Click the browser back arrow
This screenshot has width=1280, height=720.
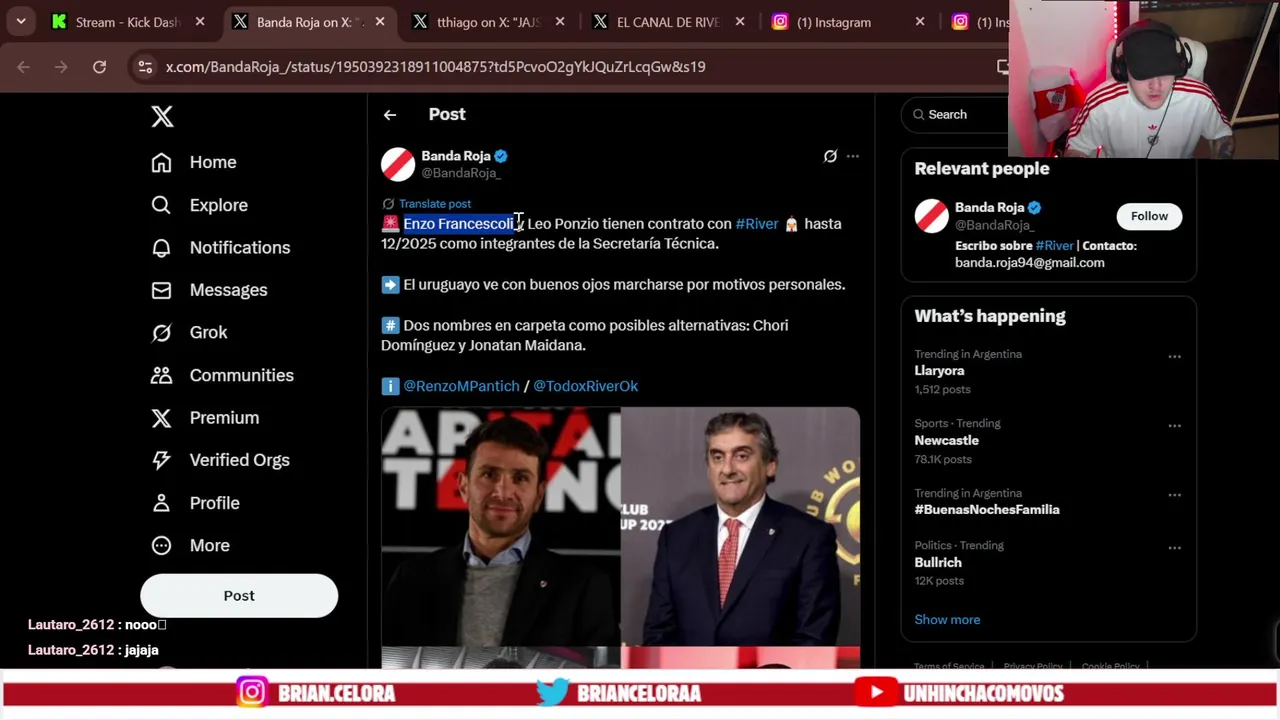pyautogui.click(x=24, y=67)
